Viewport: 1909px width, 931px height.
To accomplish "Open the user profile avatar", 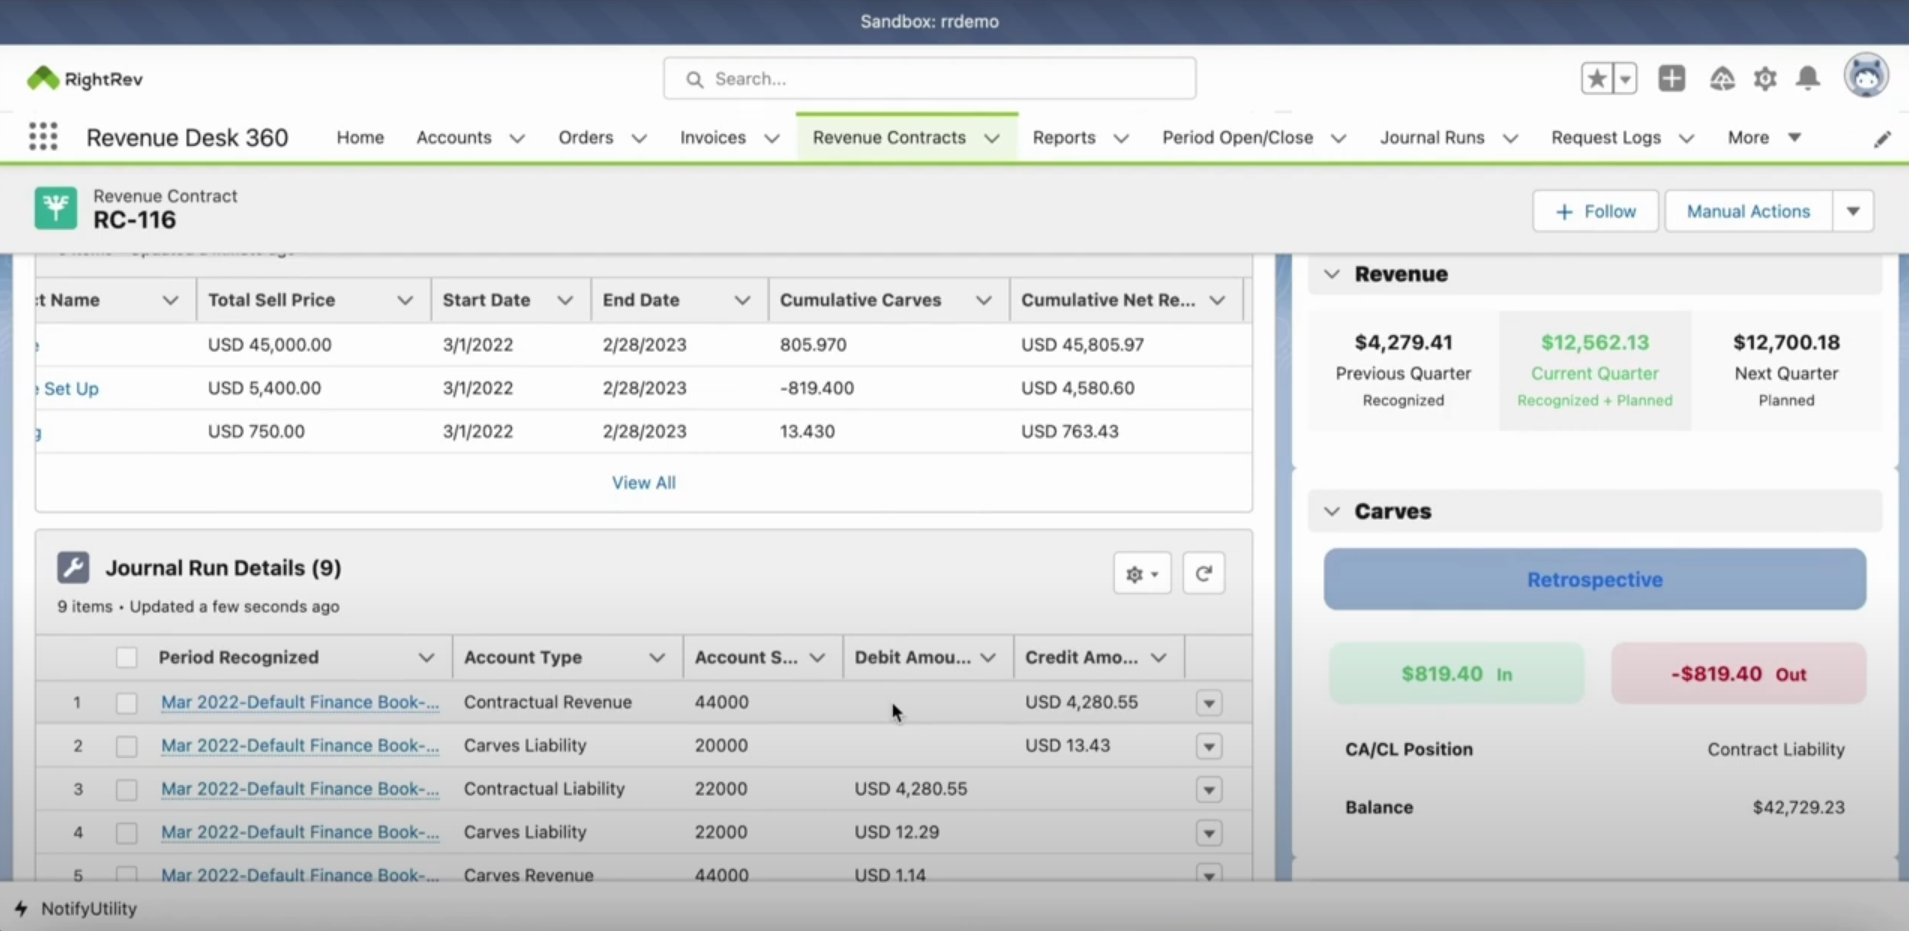I will [x=1866, y=76].
